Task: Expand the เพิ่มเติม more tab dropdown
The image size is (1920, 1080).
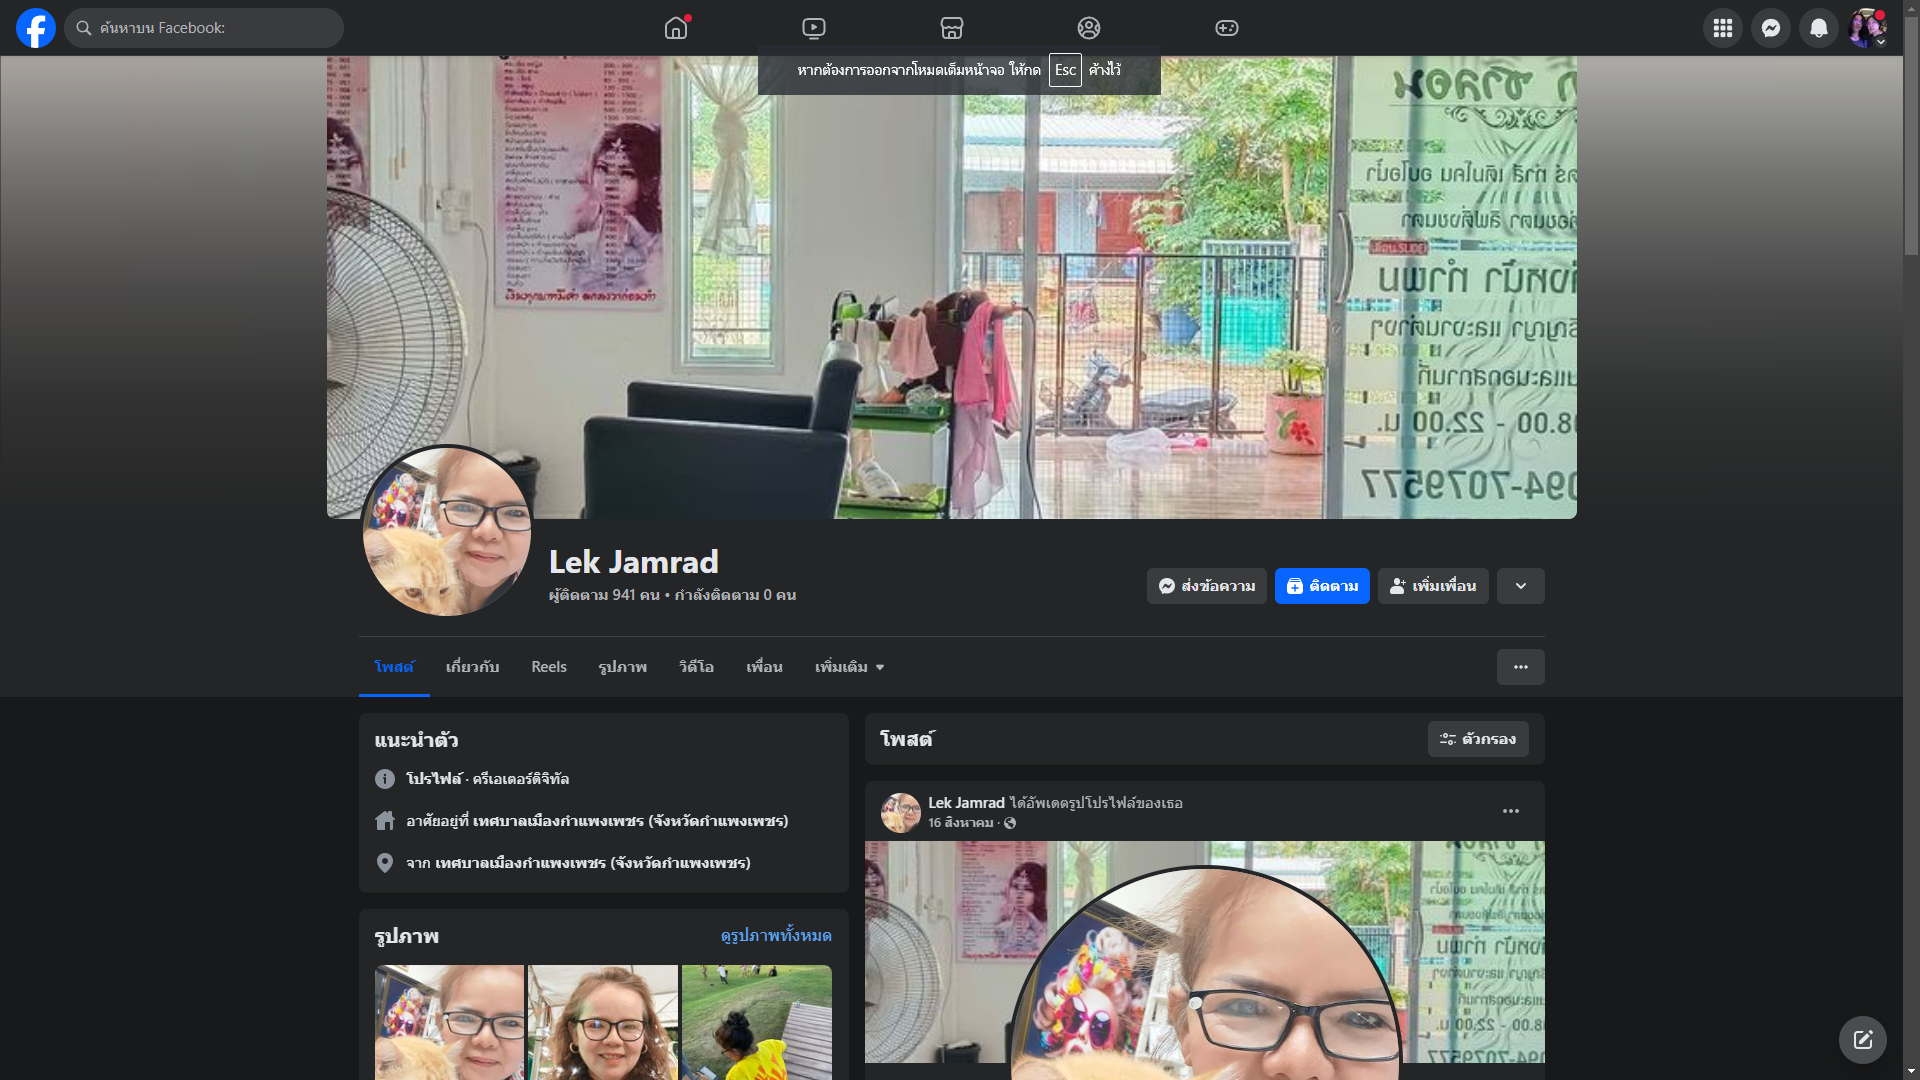Action: 849,667
